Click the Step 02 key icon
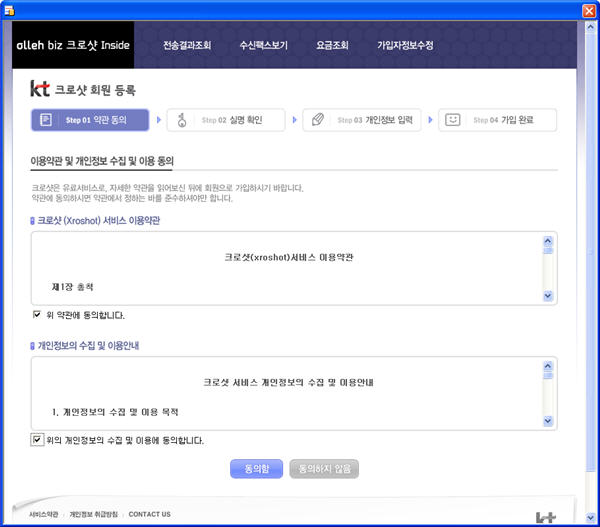 coord(182,120)
